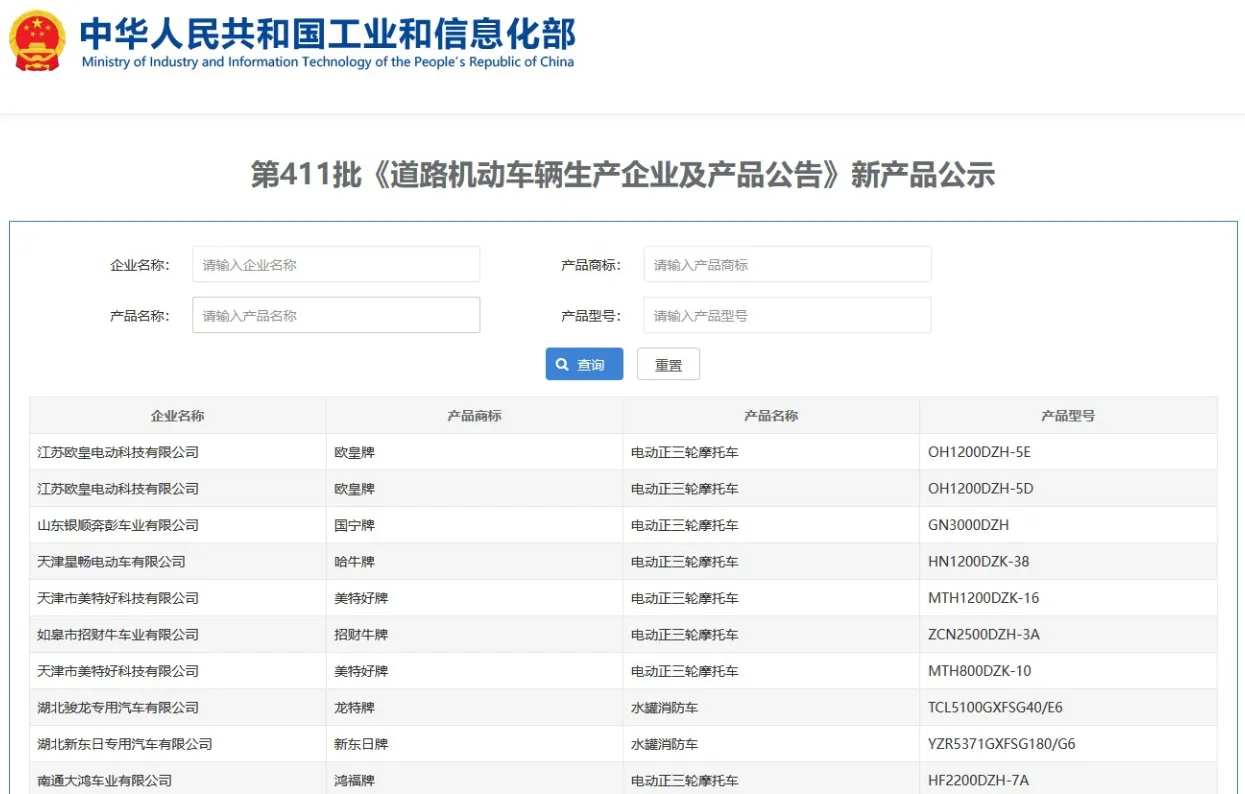Select the 山东银顺奔彭车业有限公司 cell
1245x794 pixels.
pyautogui.click(x=178, y=525)
